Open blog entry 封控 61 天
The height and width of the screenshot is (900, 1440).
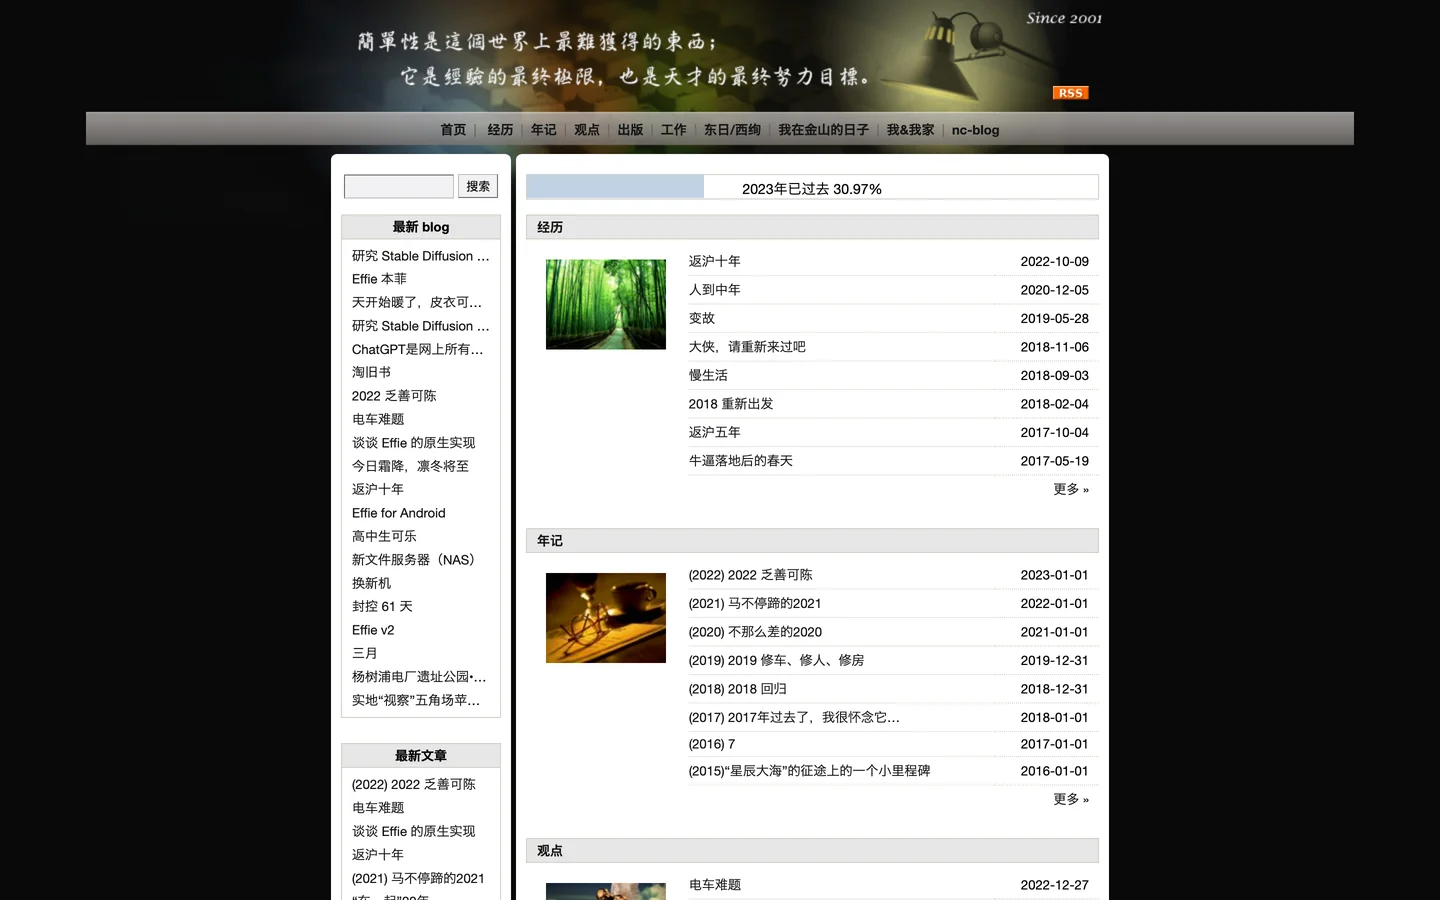click(382, 606)
